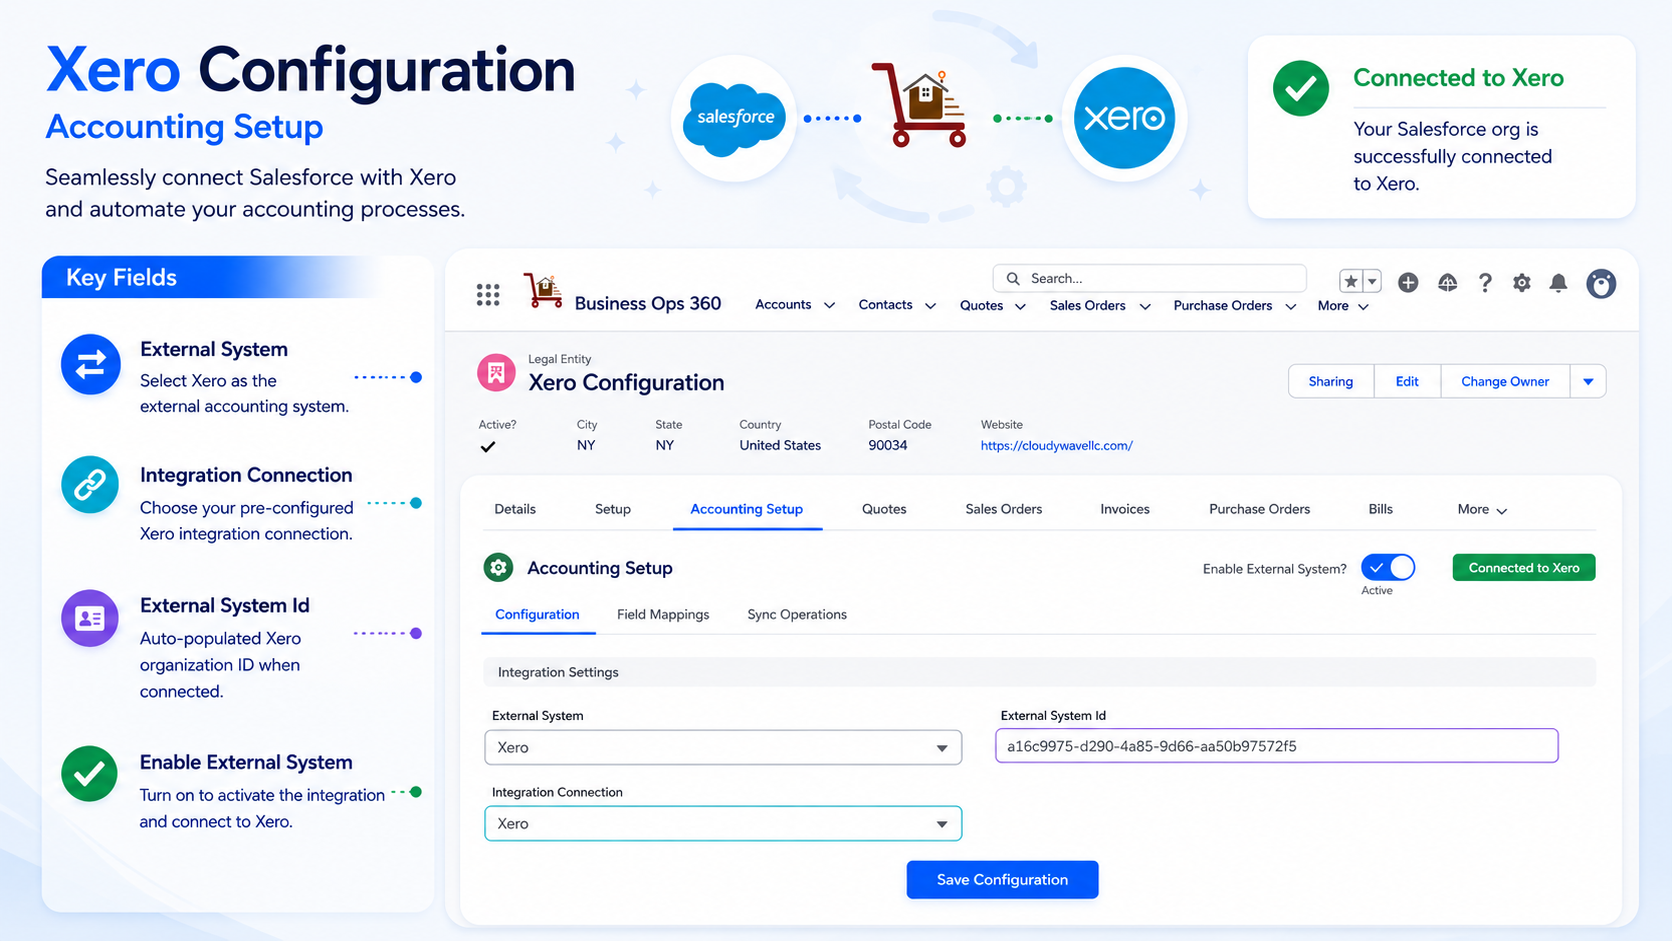Image resolution: width=1672 pixels, height=941 pixels.
Task: Open the External System dropdown
Action: (723, 748)
